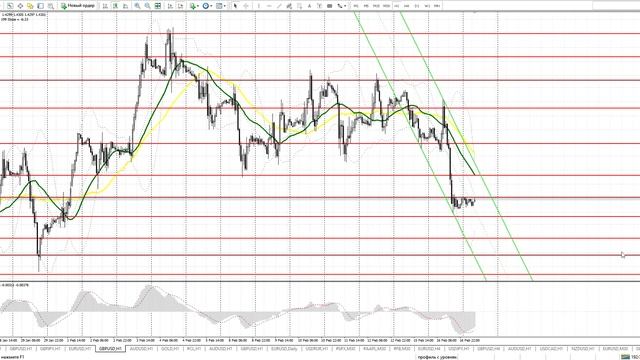Open the EURUSD,Daily chart tab
The width and height of the screenshot is (640, 360).
point(284,349)
